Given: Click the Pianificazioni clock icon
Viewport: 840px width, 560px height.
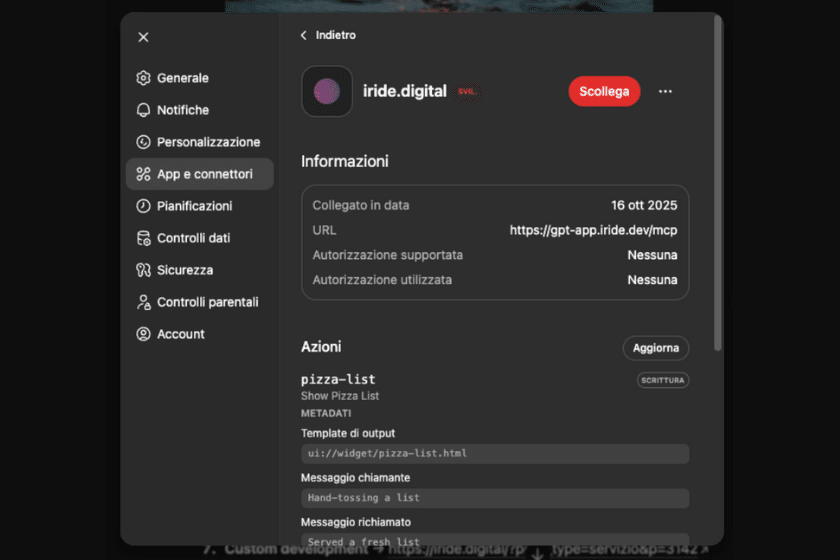Looking at the screenshot, I should click(143, 206).
